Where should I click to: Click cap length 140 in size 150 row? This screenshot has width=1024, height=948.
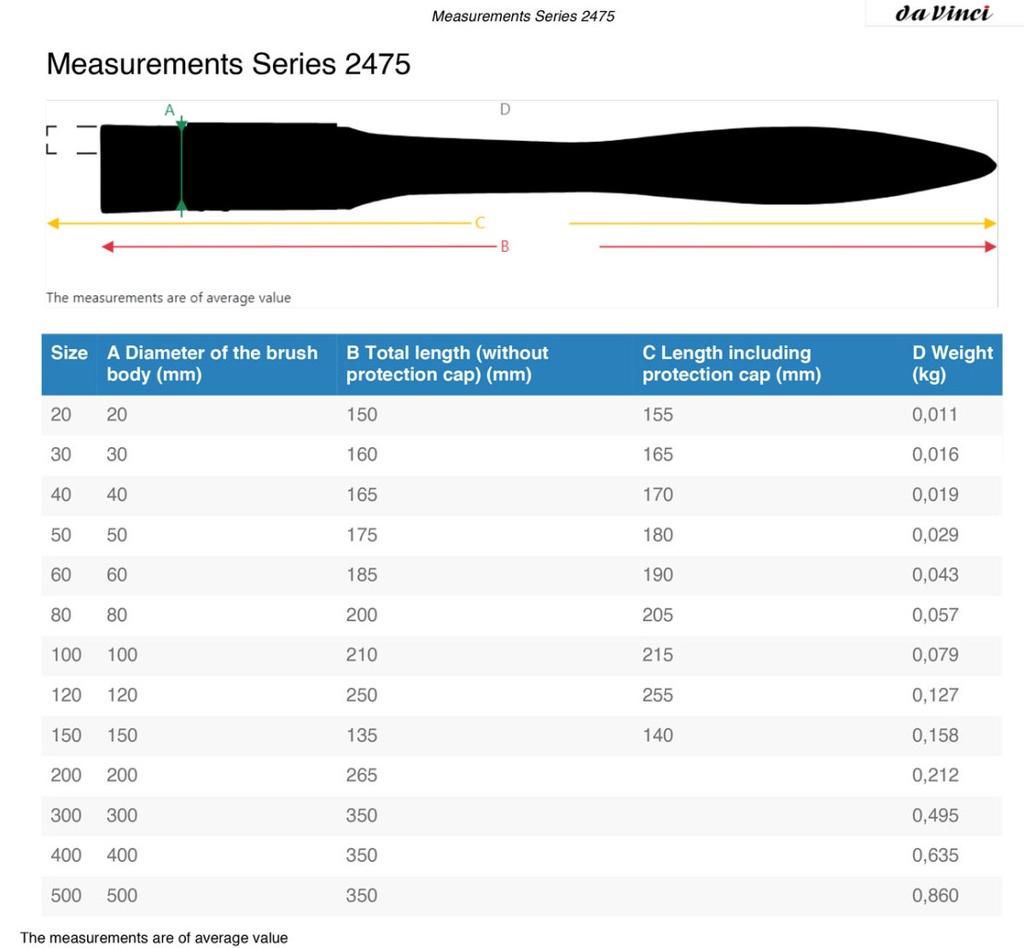(658, 735)
